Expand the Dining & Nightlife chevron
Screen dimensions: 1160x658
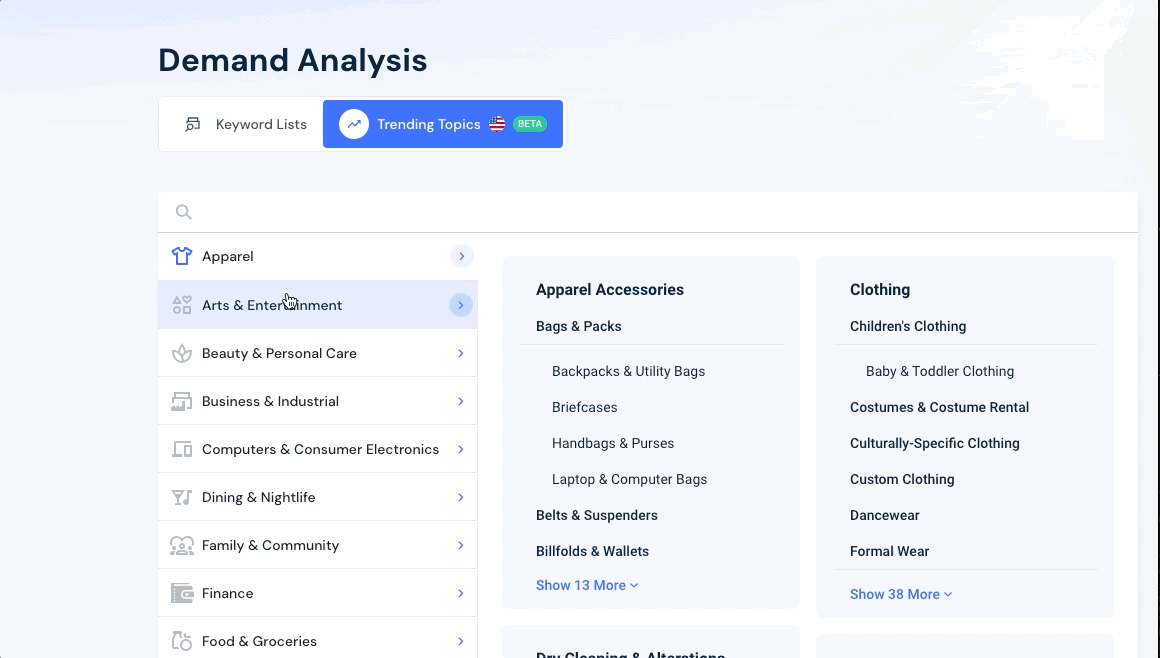461,497
